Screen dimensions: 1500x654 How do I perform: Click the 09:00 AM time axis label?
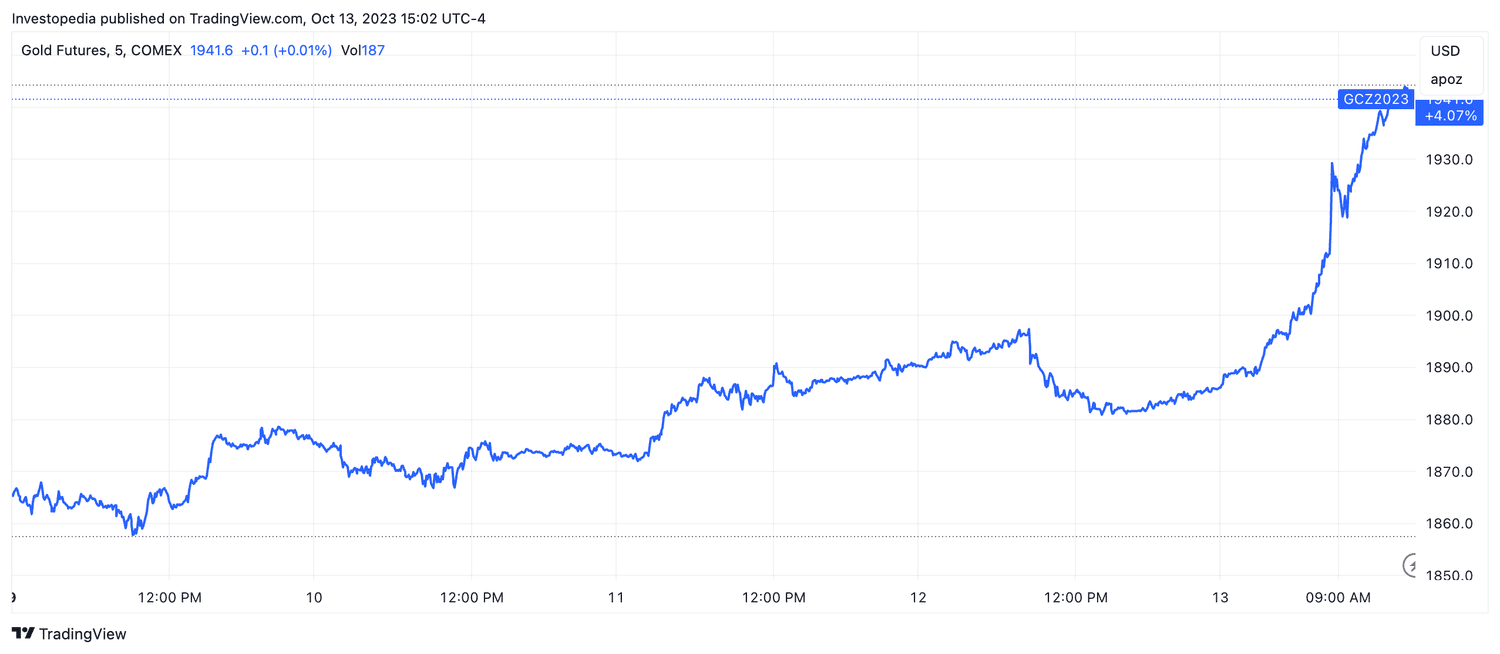coord(1338,598)
